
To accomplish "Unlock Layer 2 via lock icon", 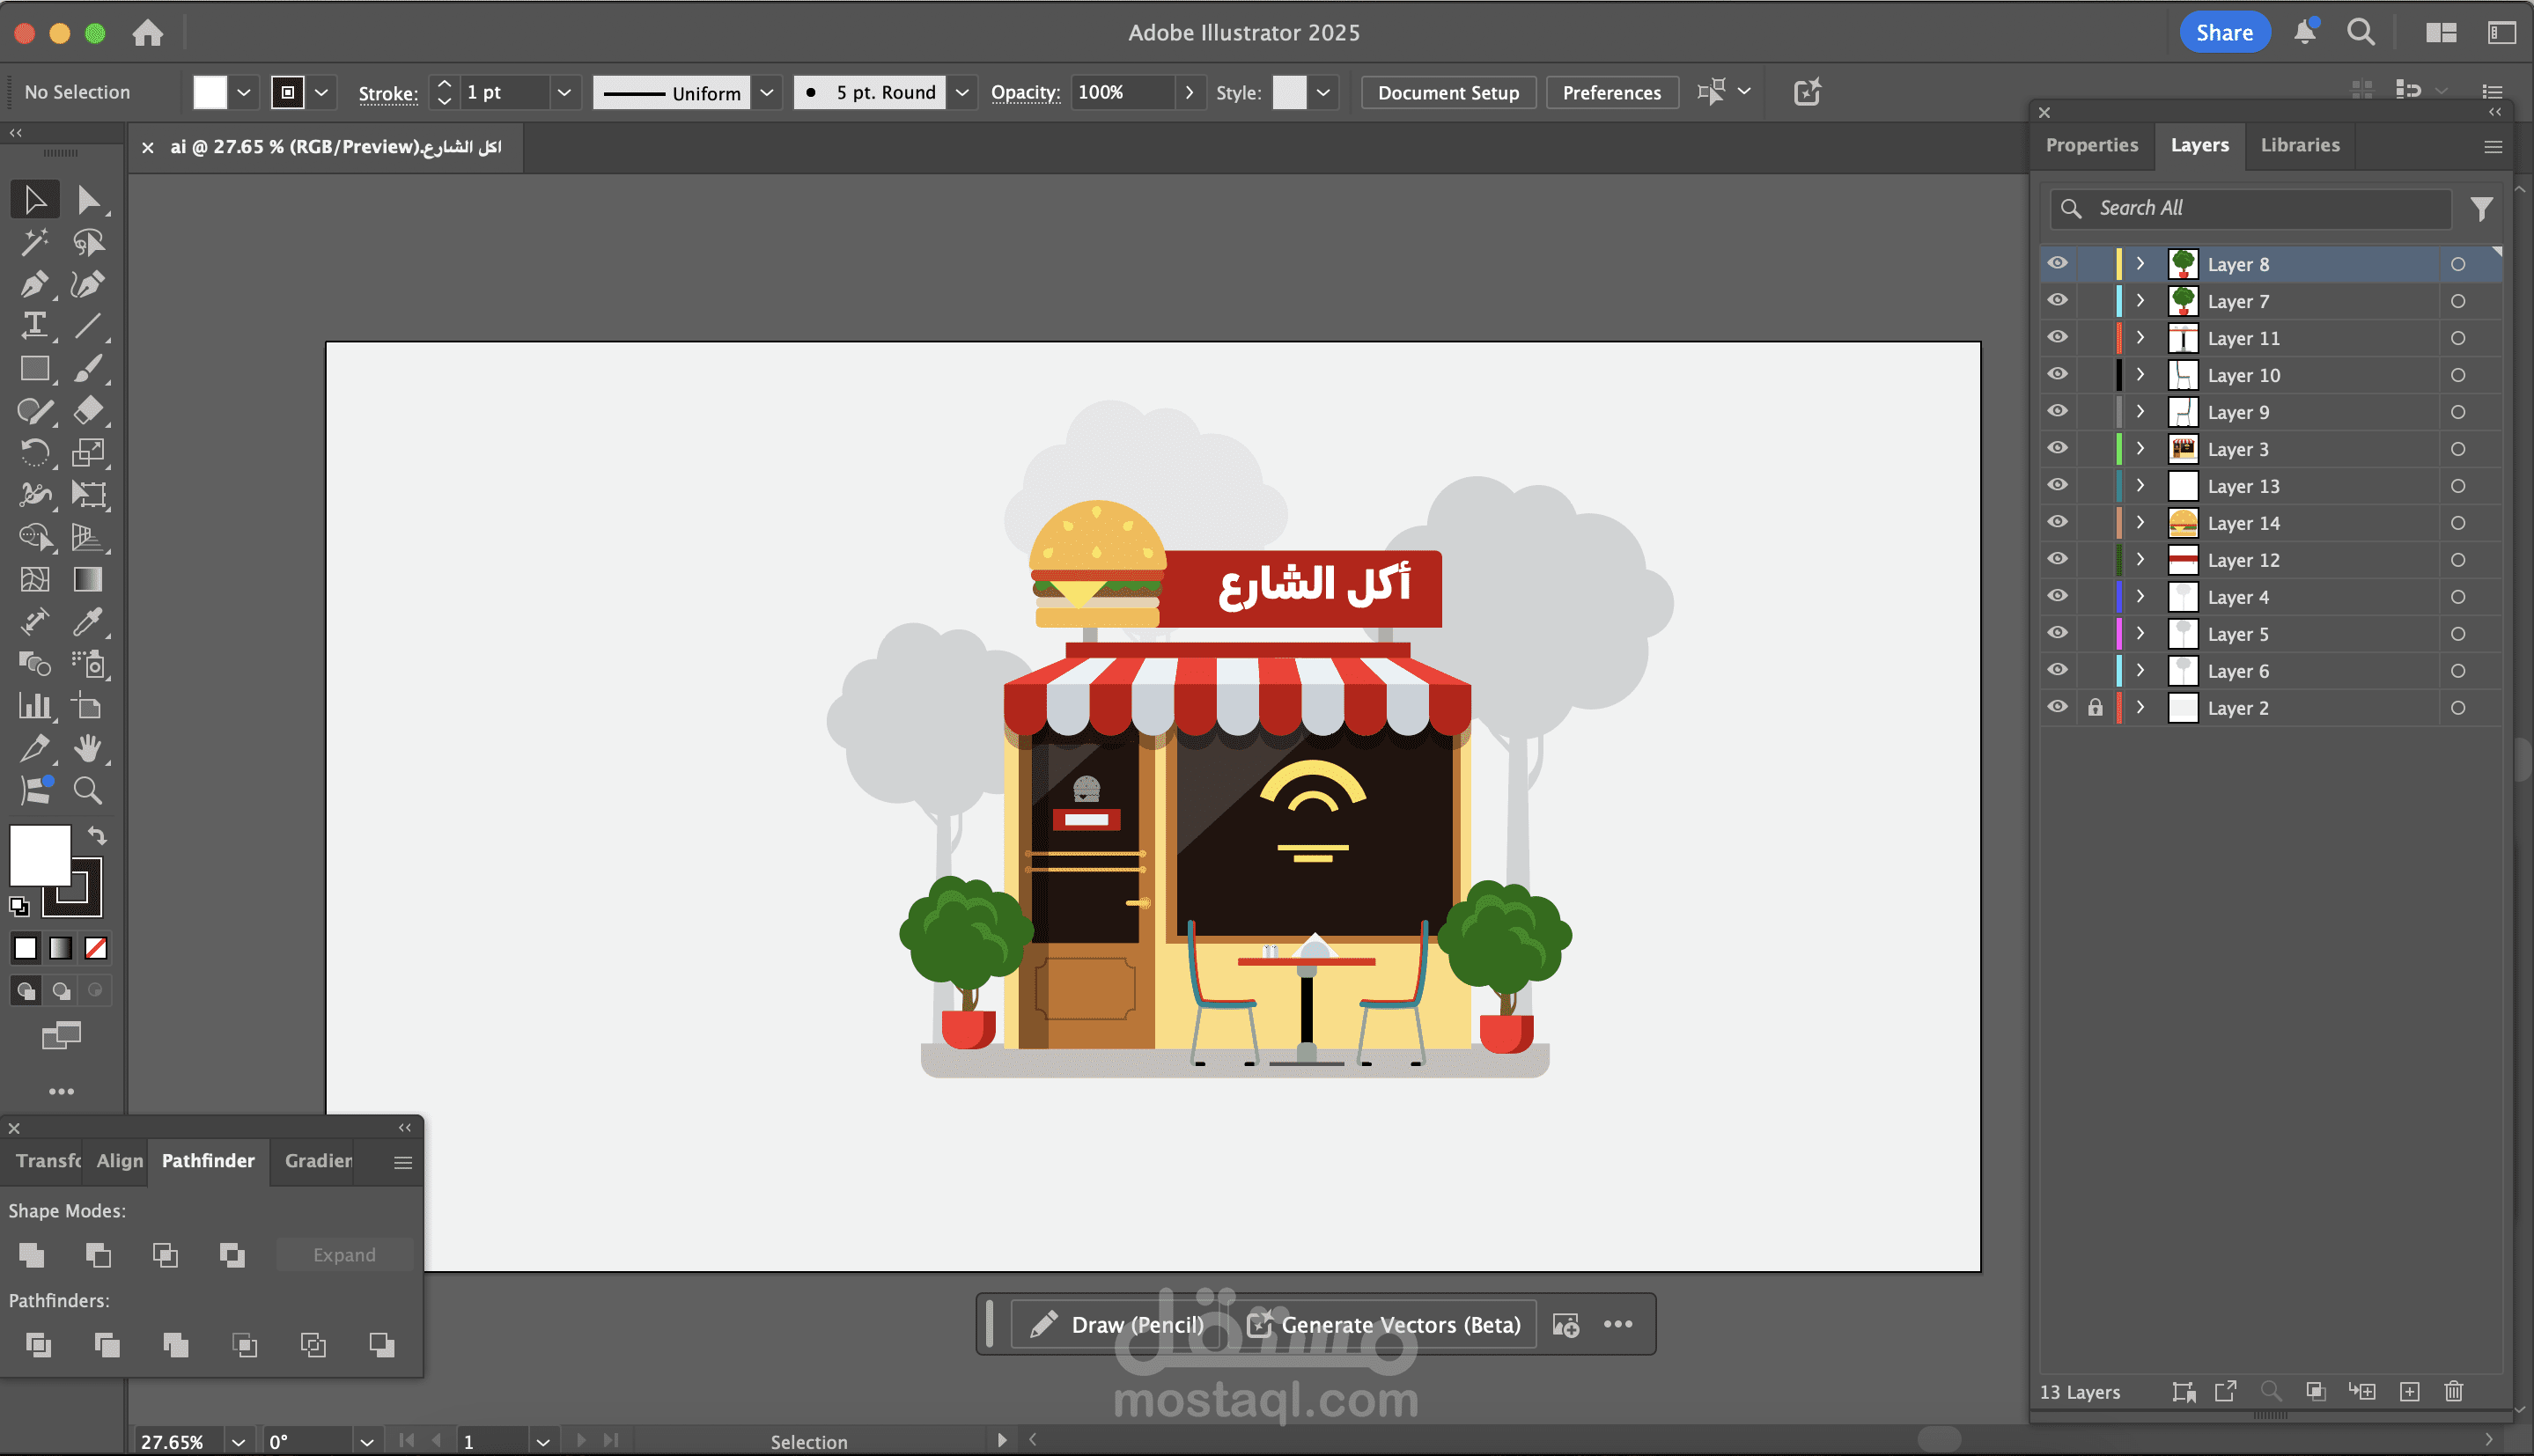I will pyautogui.click(x=2095, y=708).
